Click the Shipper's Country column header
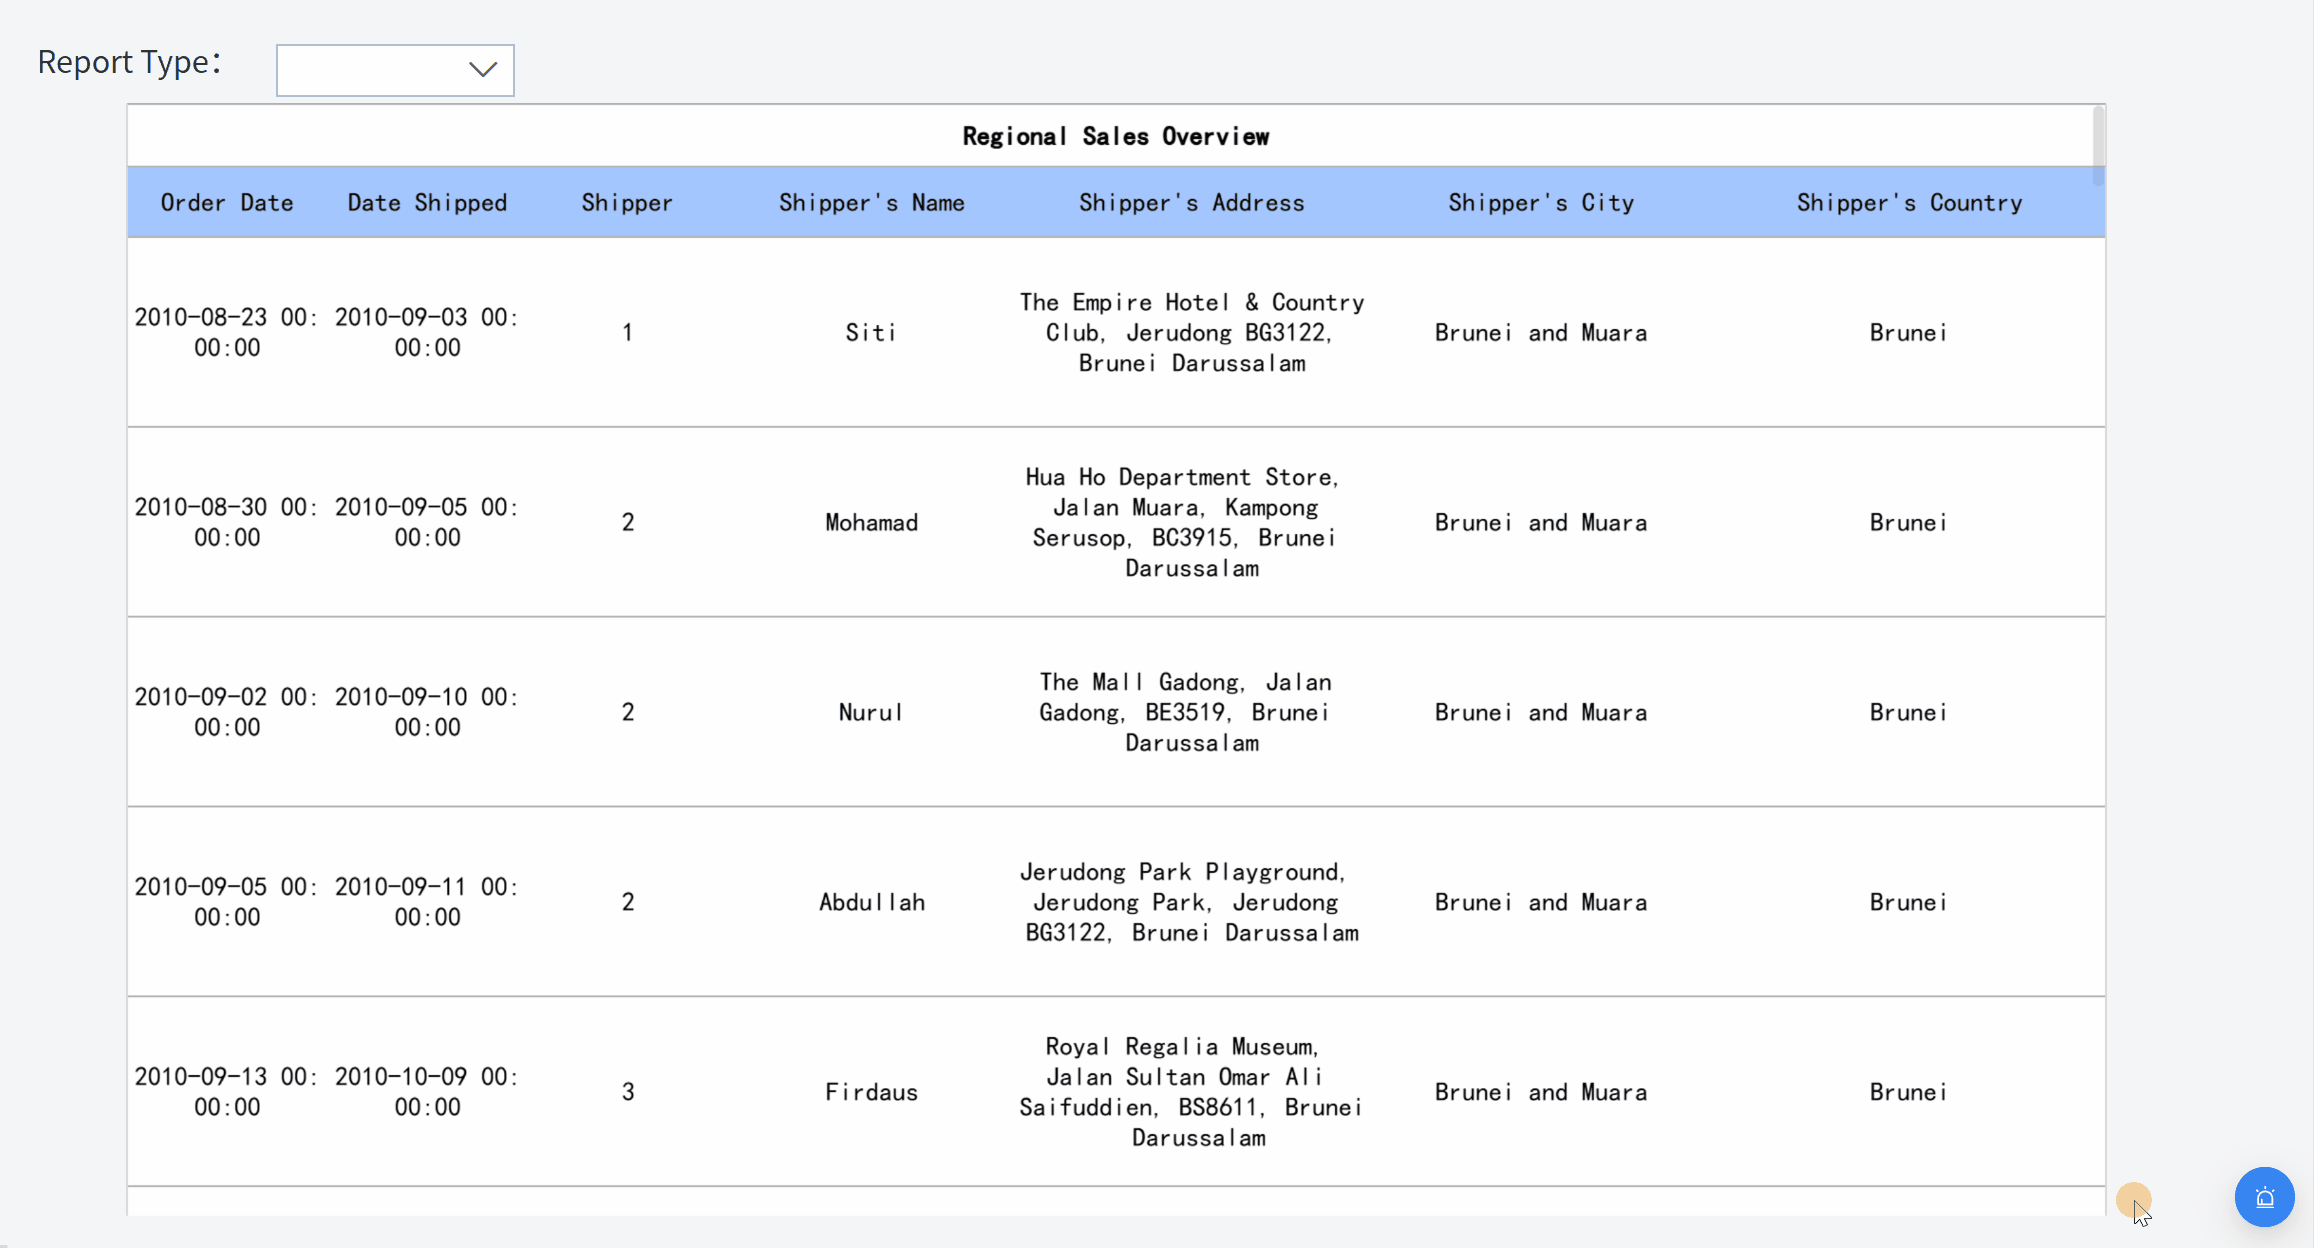Screen dimensions: 2314x1248 pos(1909,203)
